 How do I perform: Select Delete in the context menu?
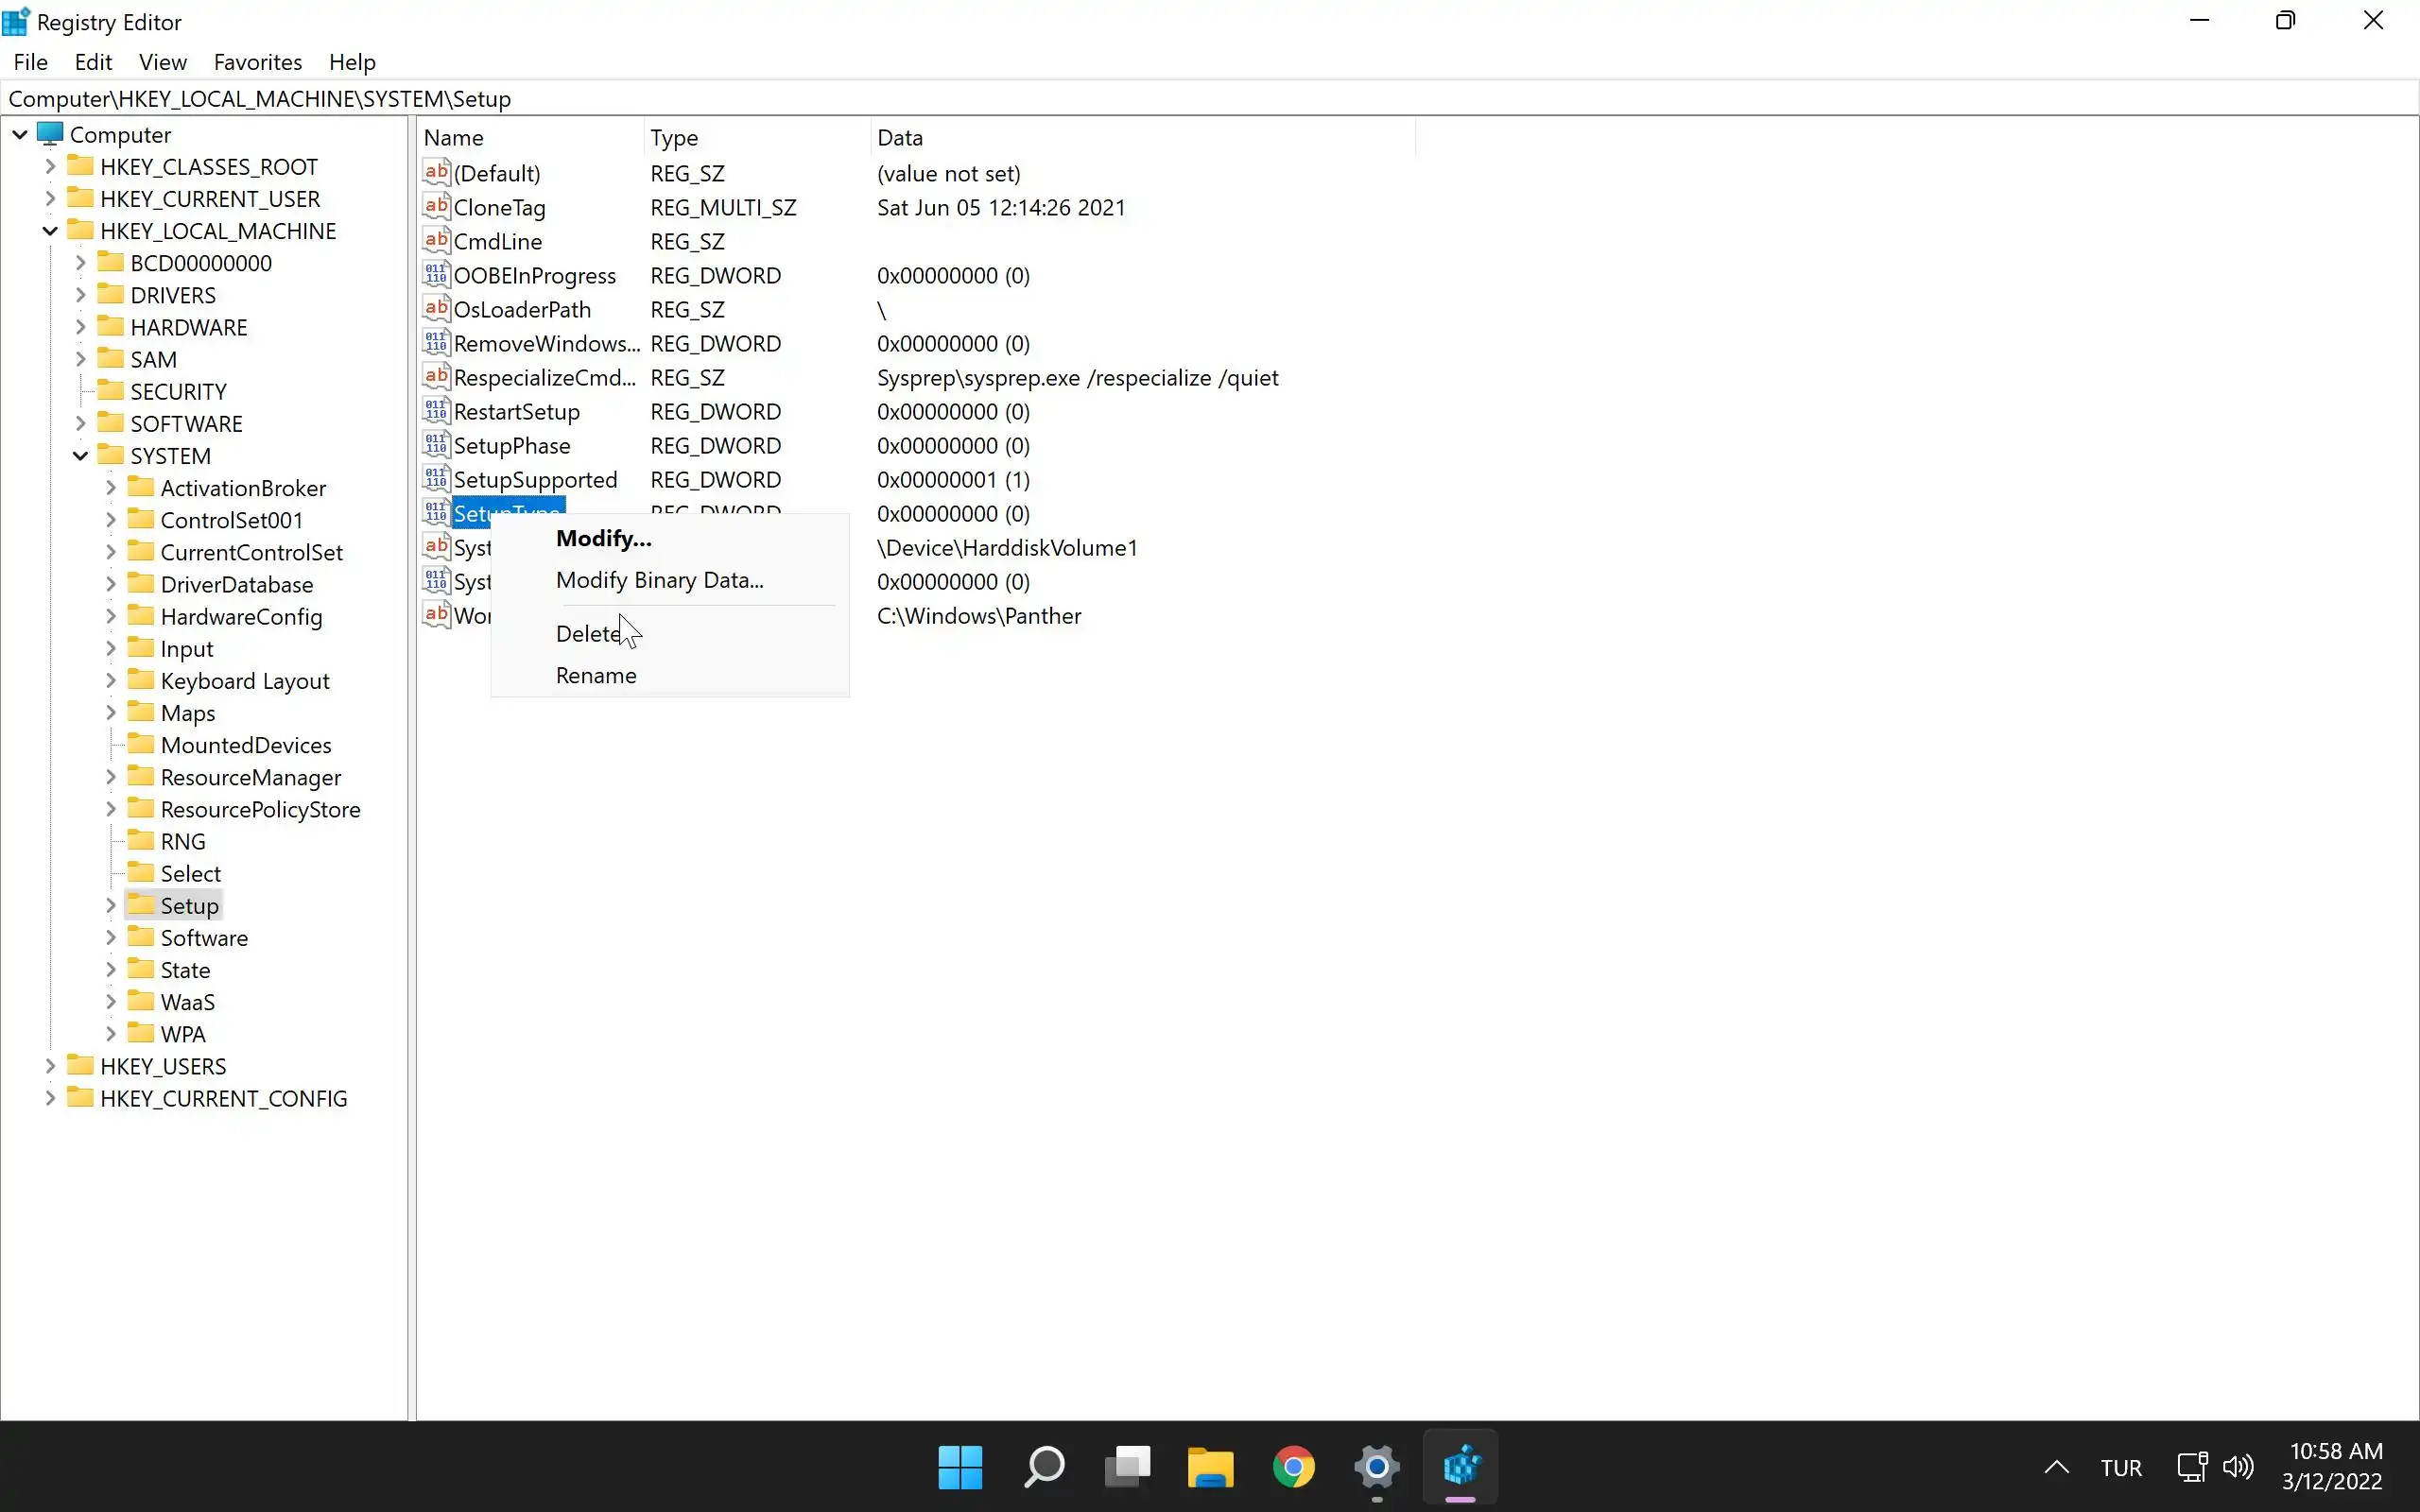click(588, 634)
